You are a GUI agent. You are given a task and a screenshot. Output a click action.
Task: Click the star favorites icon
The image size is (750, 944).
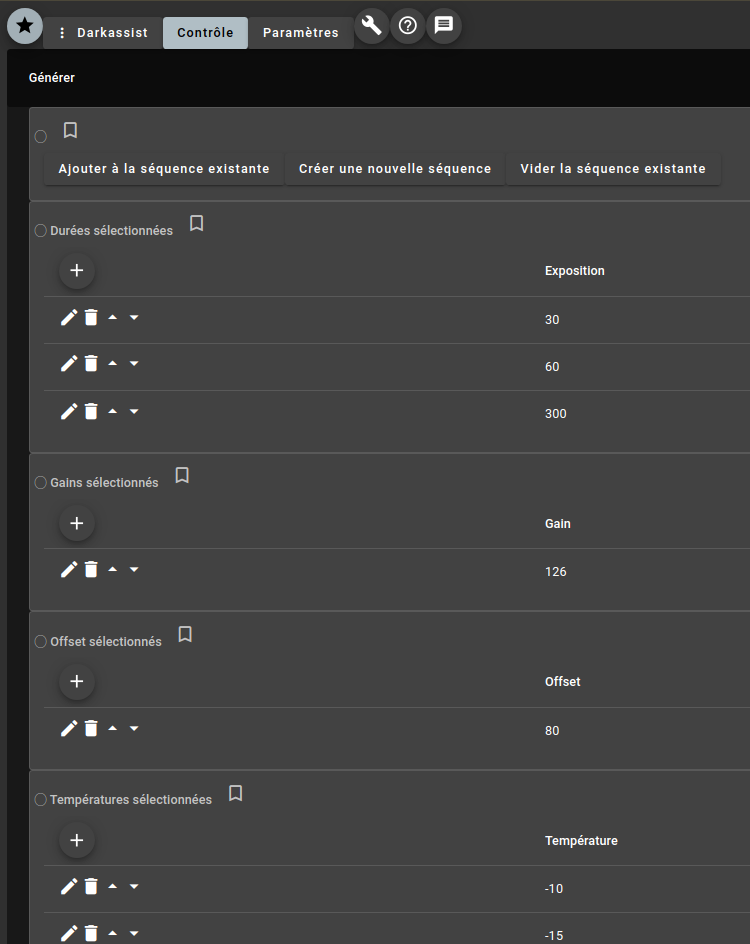tap(25, 25)
